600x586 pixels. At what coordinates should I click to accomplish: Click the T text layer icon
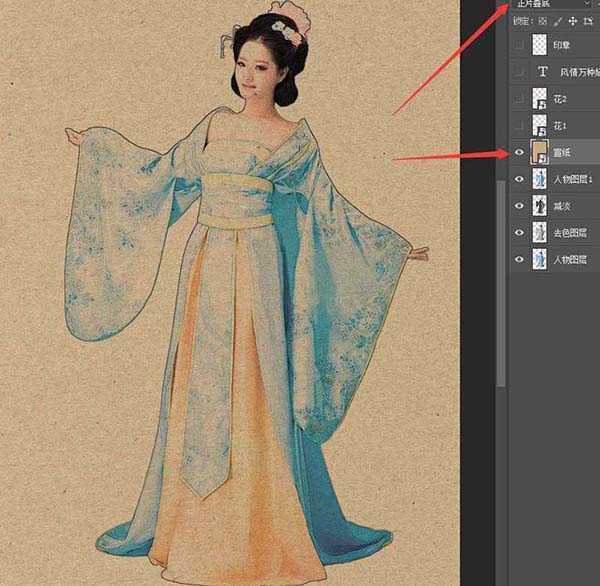pyautogui.click(x=543, y=72)
